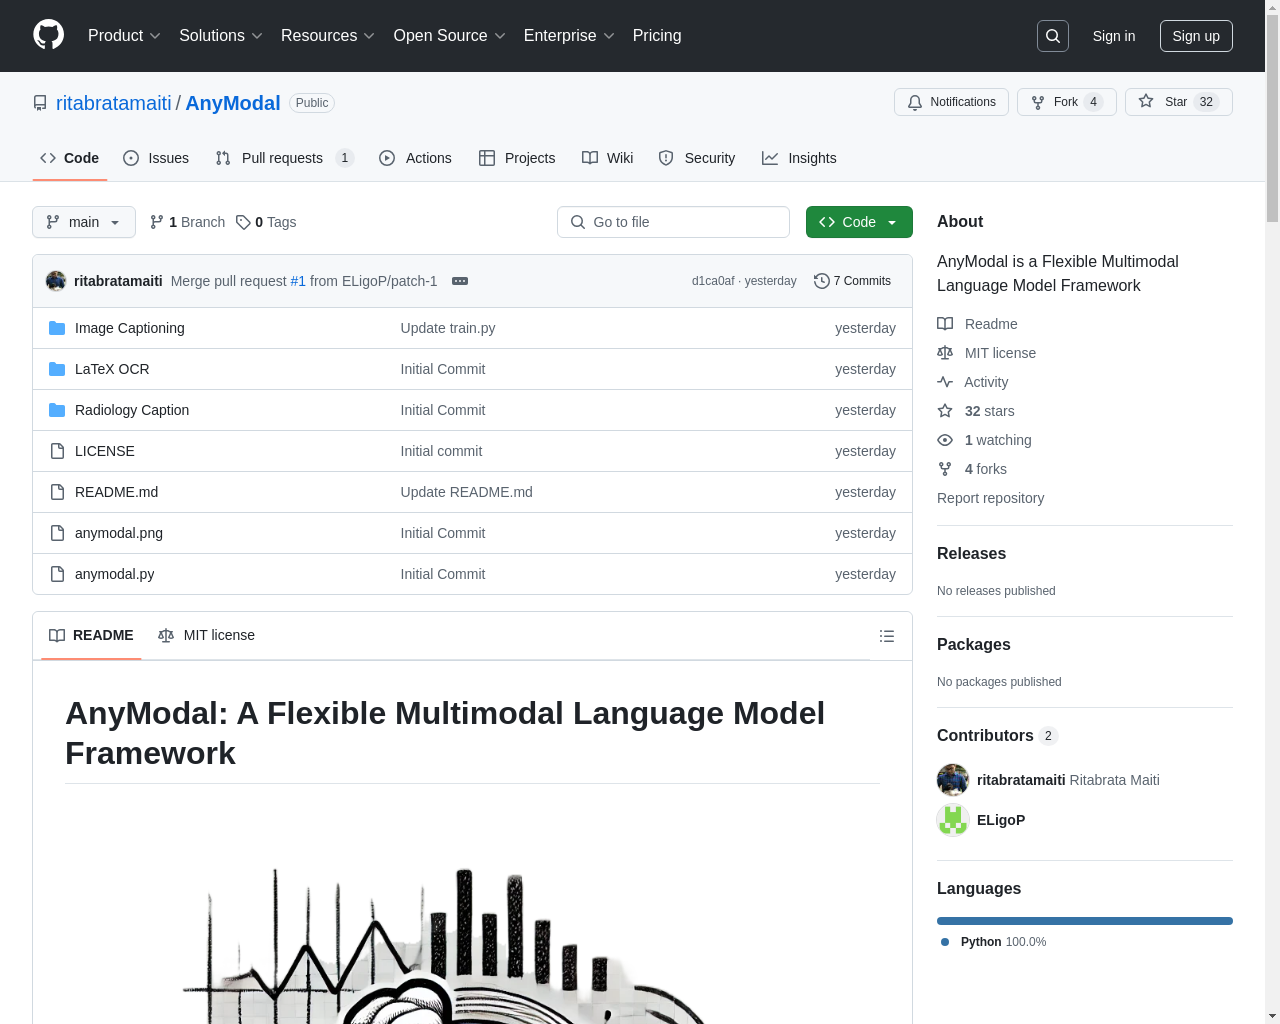This screenshot has height=1024, width=1280.
Task: Open the Image Captioning folder
Action: point(130,328)
